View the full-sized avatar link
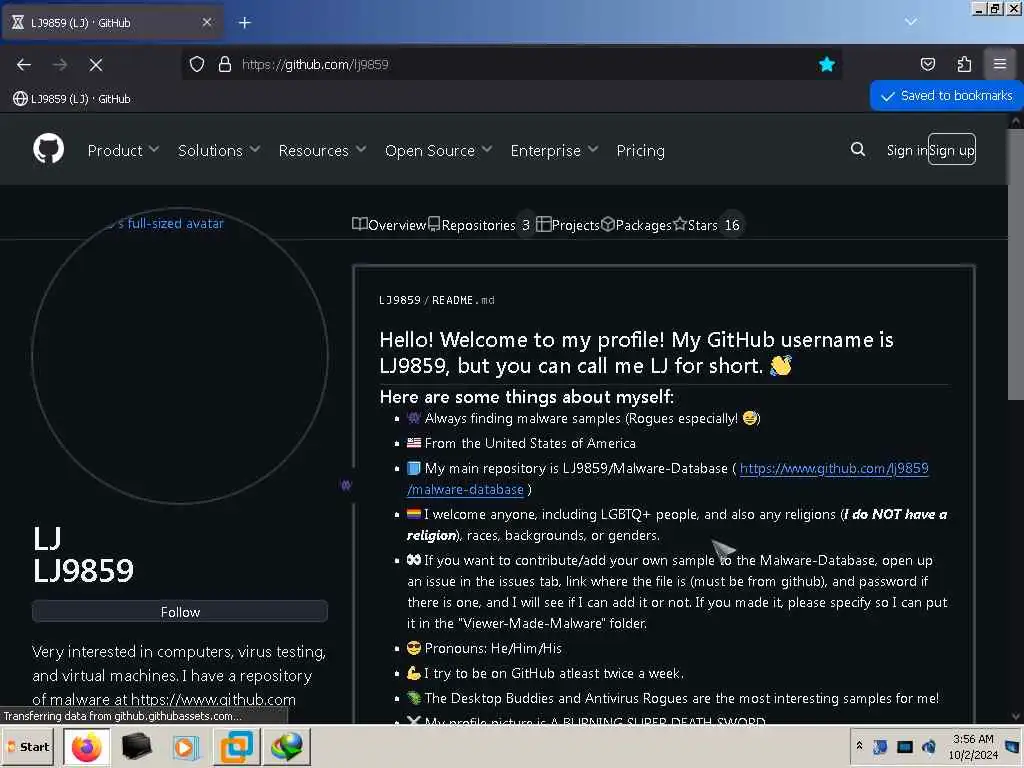The image size is (1024, 768). (x=171, y=223)
